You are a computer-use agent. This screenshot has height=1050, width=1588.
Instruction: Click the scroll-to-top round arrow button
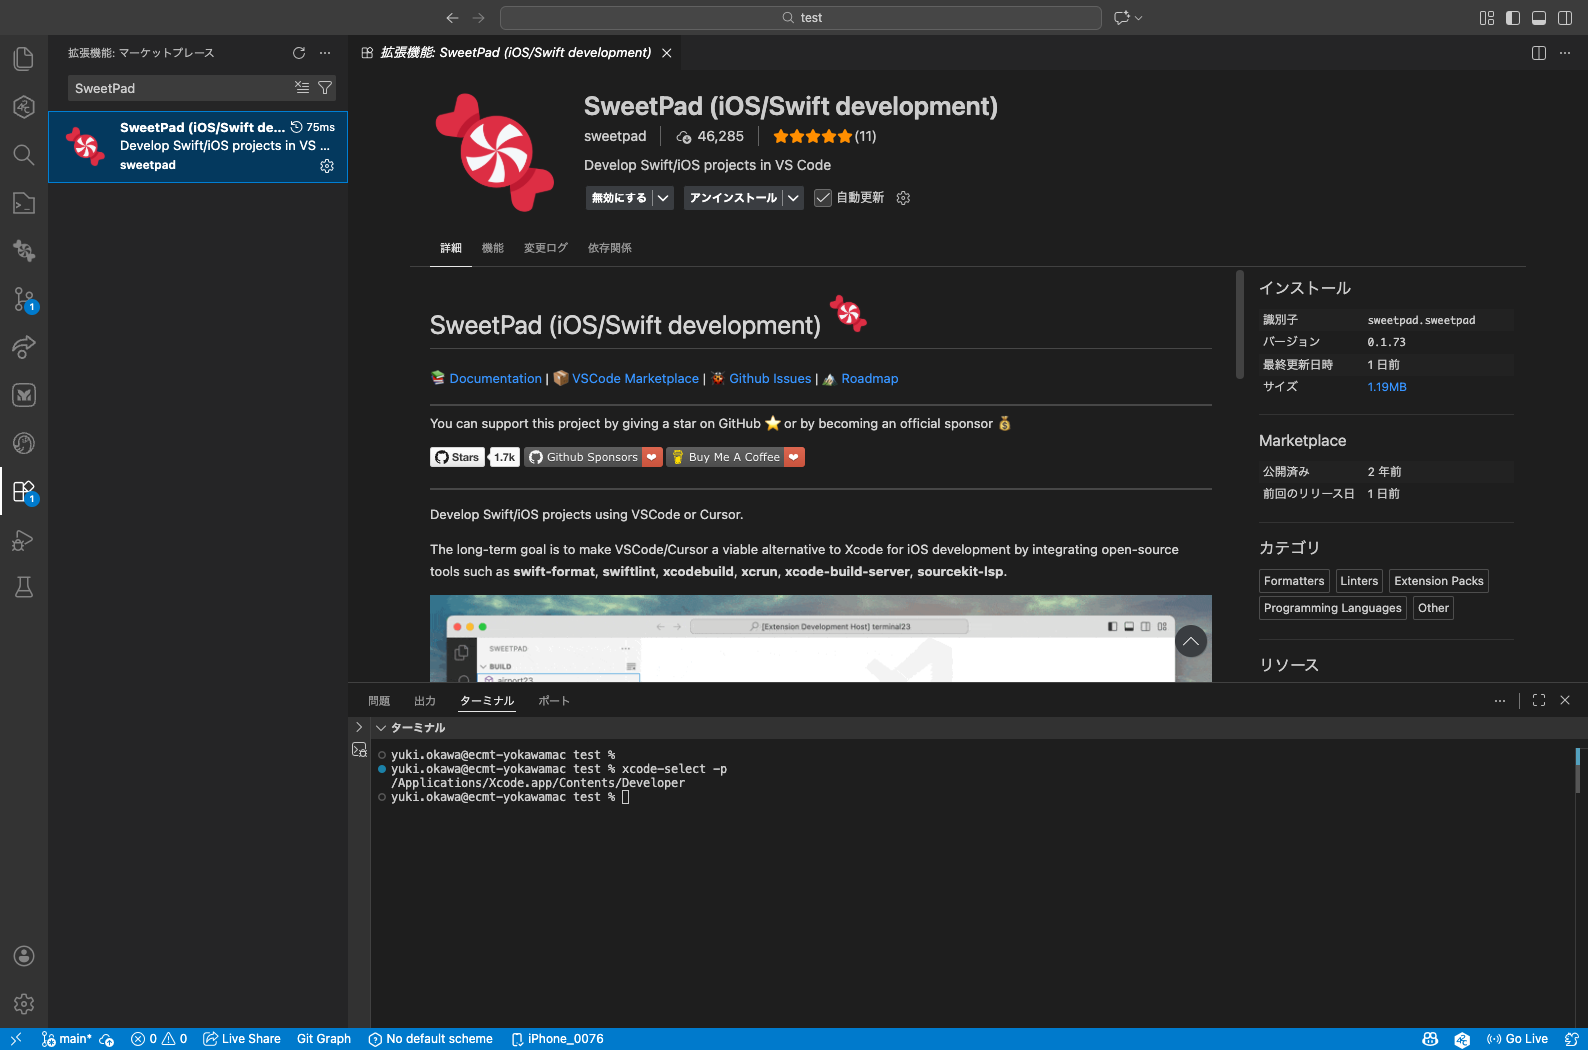(x=1191, y=641)
